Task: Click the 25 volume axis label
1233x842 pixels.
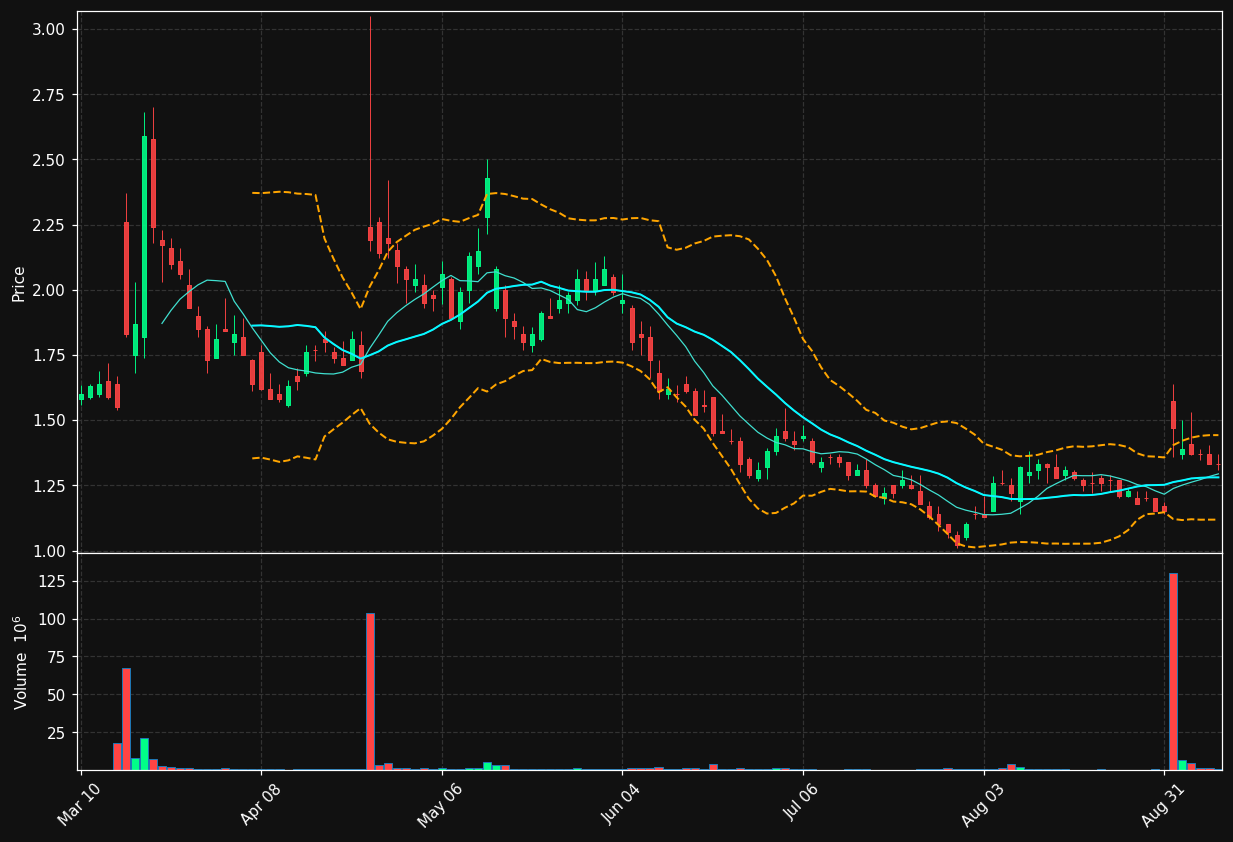Action: 57,733
